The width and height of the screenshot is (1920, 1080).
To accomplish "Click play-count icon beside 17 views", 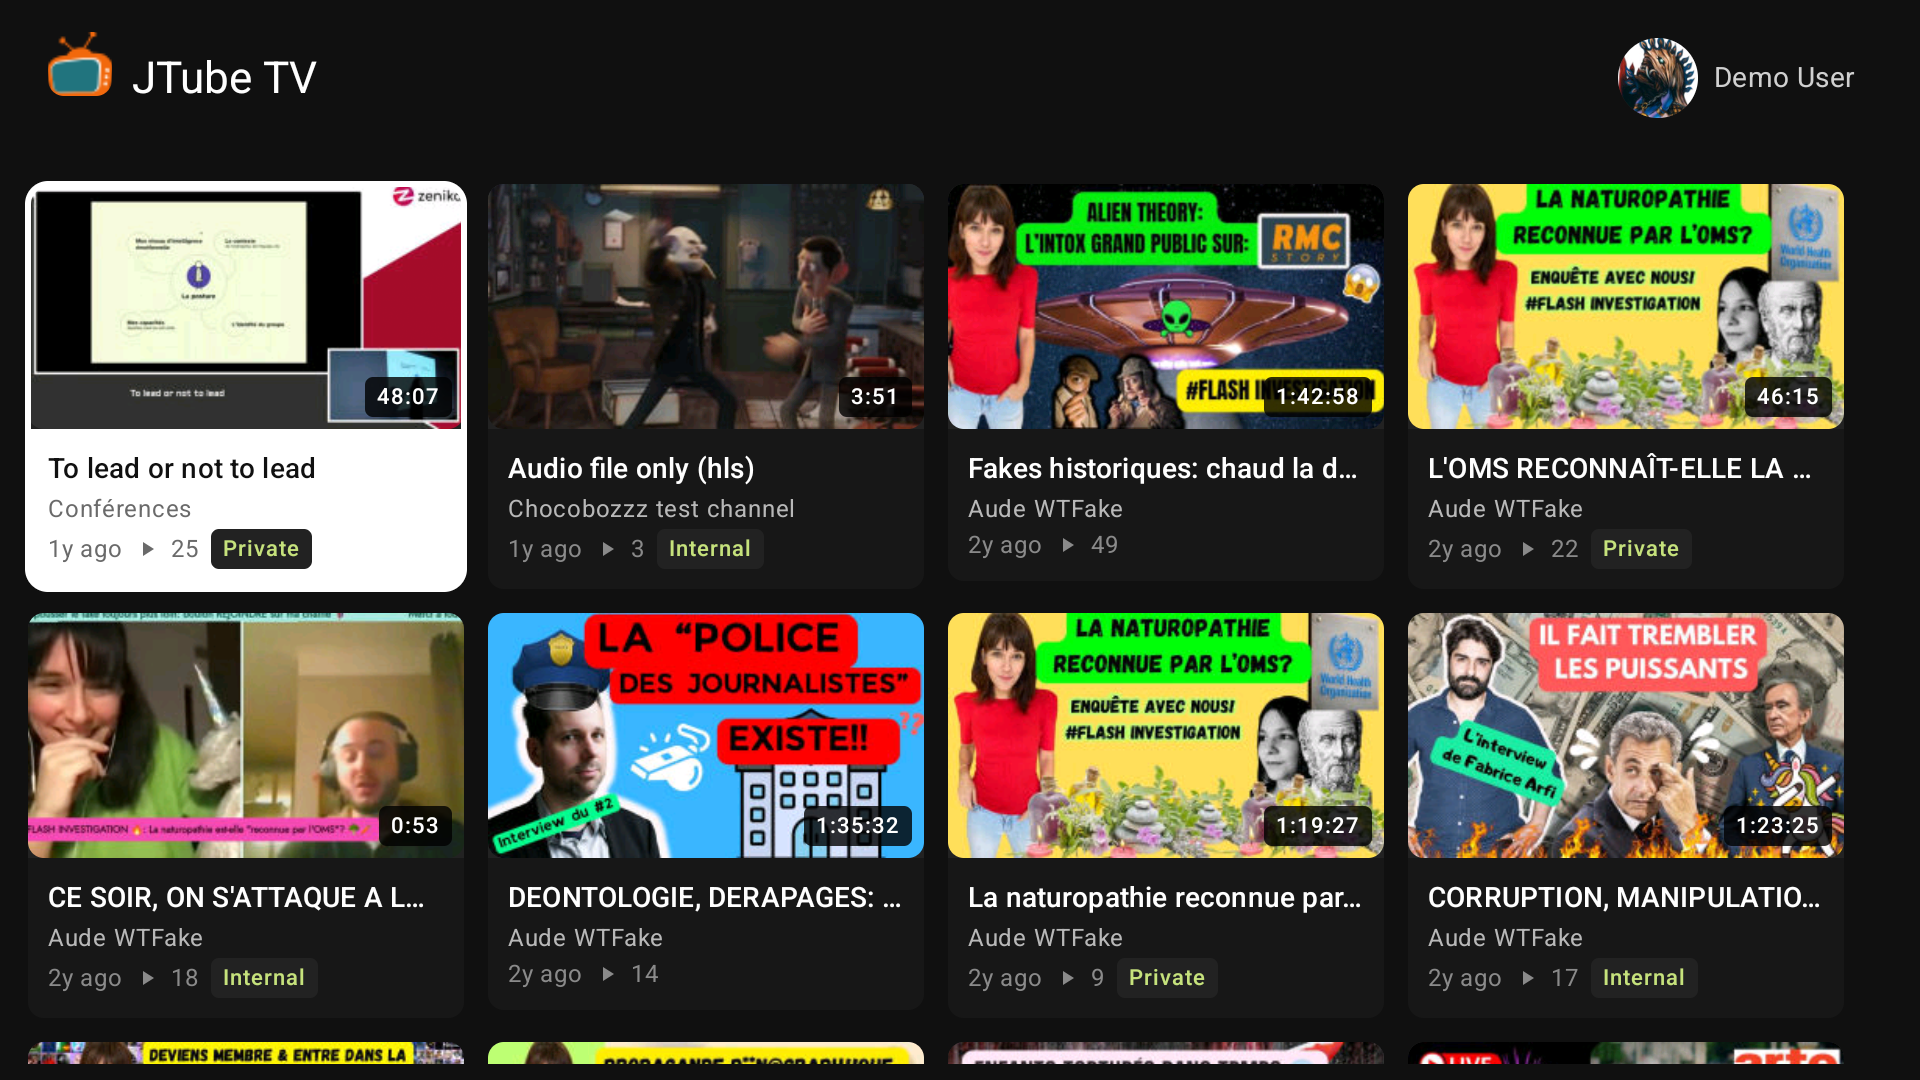I will 1528,978.
